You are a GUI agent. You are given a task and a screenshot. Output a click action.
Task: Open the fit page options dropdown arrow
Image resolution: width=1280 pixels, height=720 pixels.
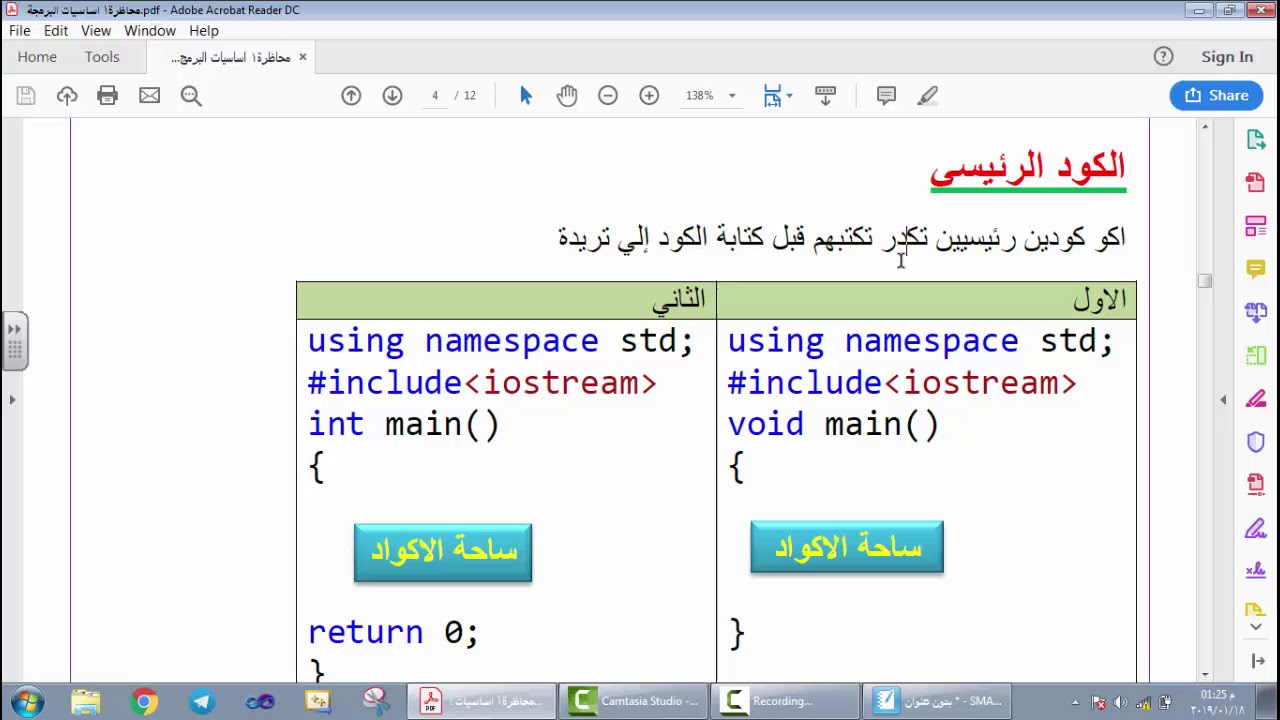[x=790, y=96]
